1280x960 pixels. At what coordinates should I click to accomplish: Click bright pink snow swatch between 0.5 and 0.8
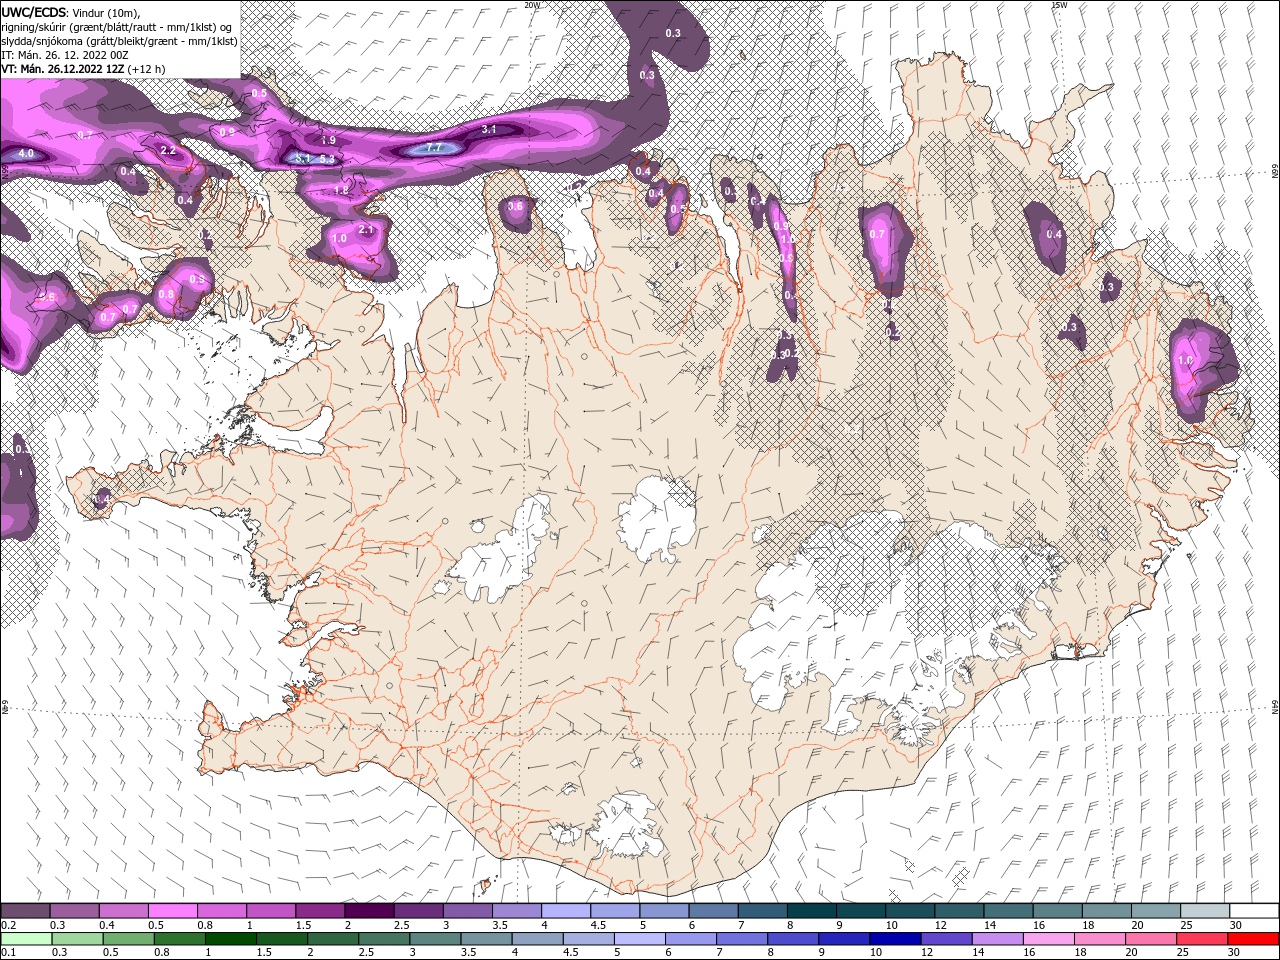[172, 911]
